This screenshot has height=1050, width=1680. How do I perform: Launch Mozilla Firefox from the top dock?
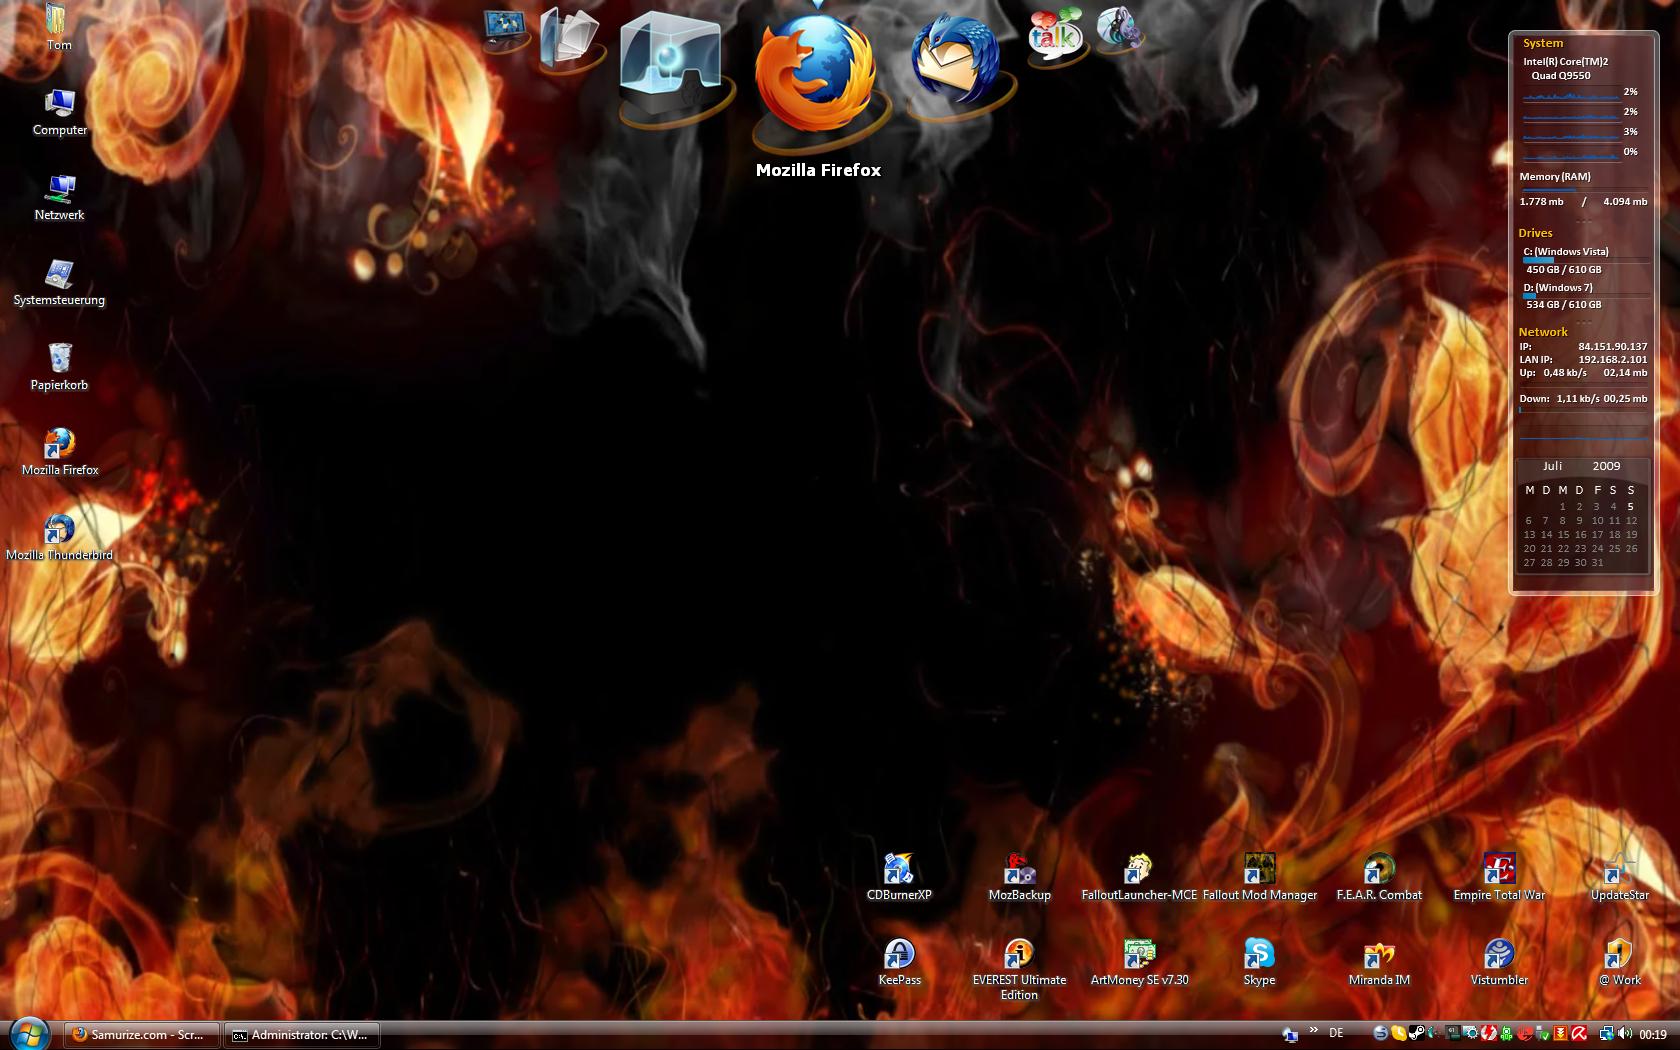click(817, 72)
